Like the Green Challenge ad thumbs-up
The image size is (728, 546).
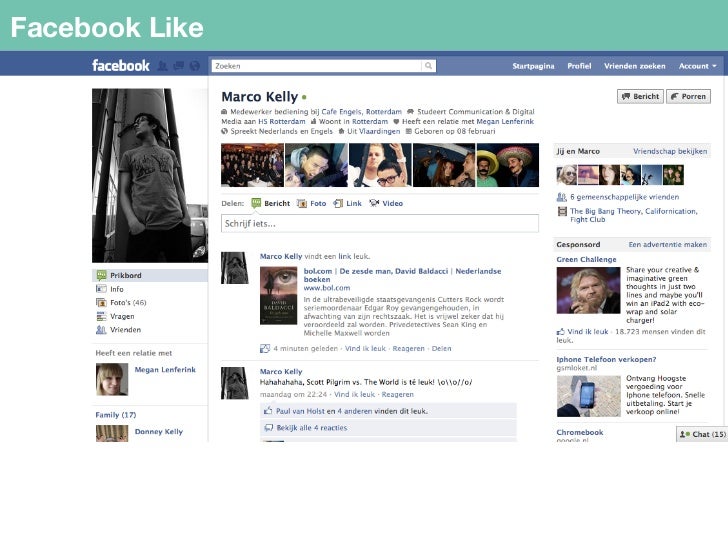[561, 332]
